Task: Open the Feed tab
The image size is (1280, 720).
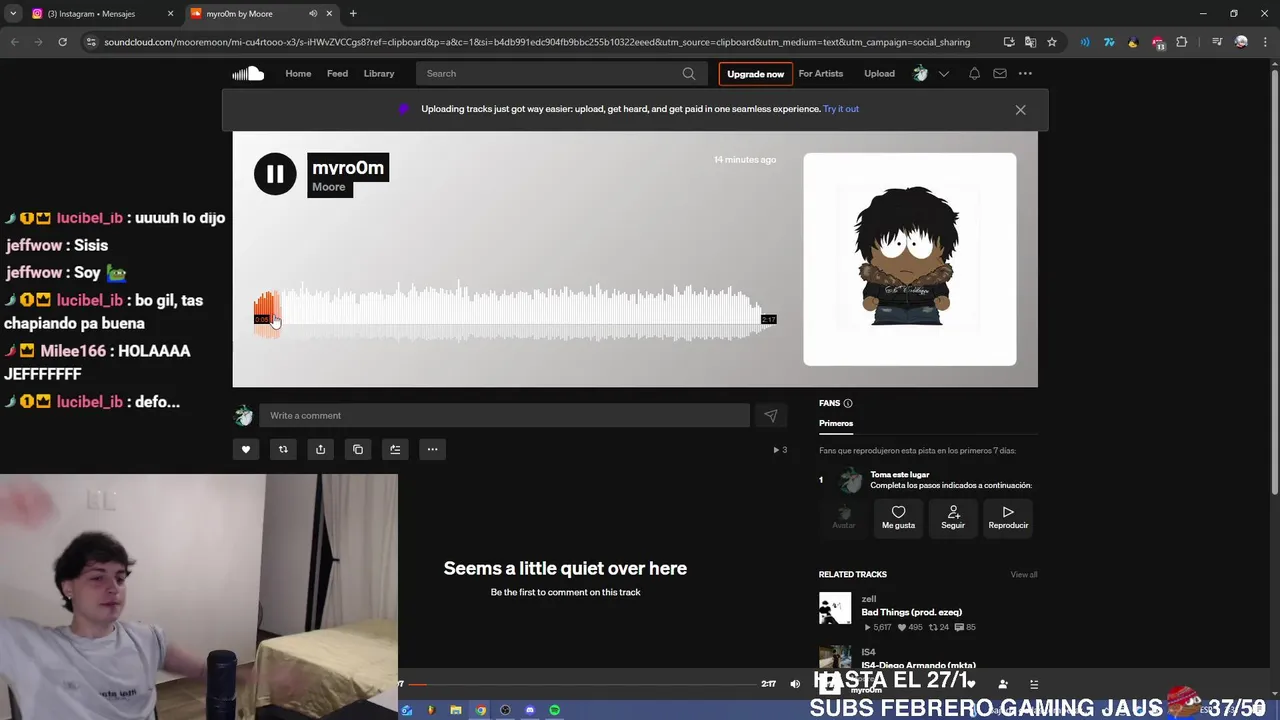Action: (x=337, y=73)
